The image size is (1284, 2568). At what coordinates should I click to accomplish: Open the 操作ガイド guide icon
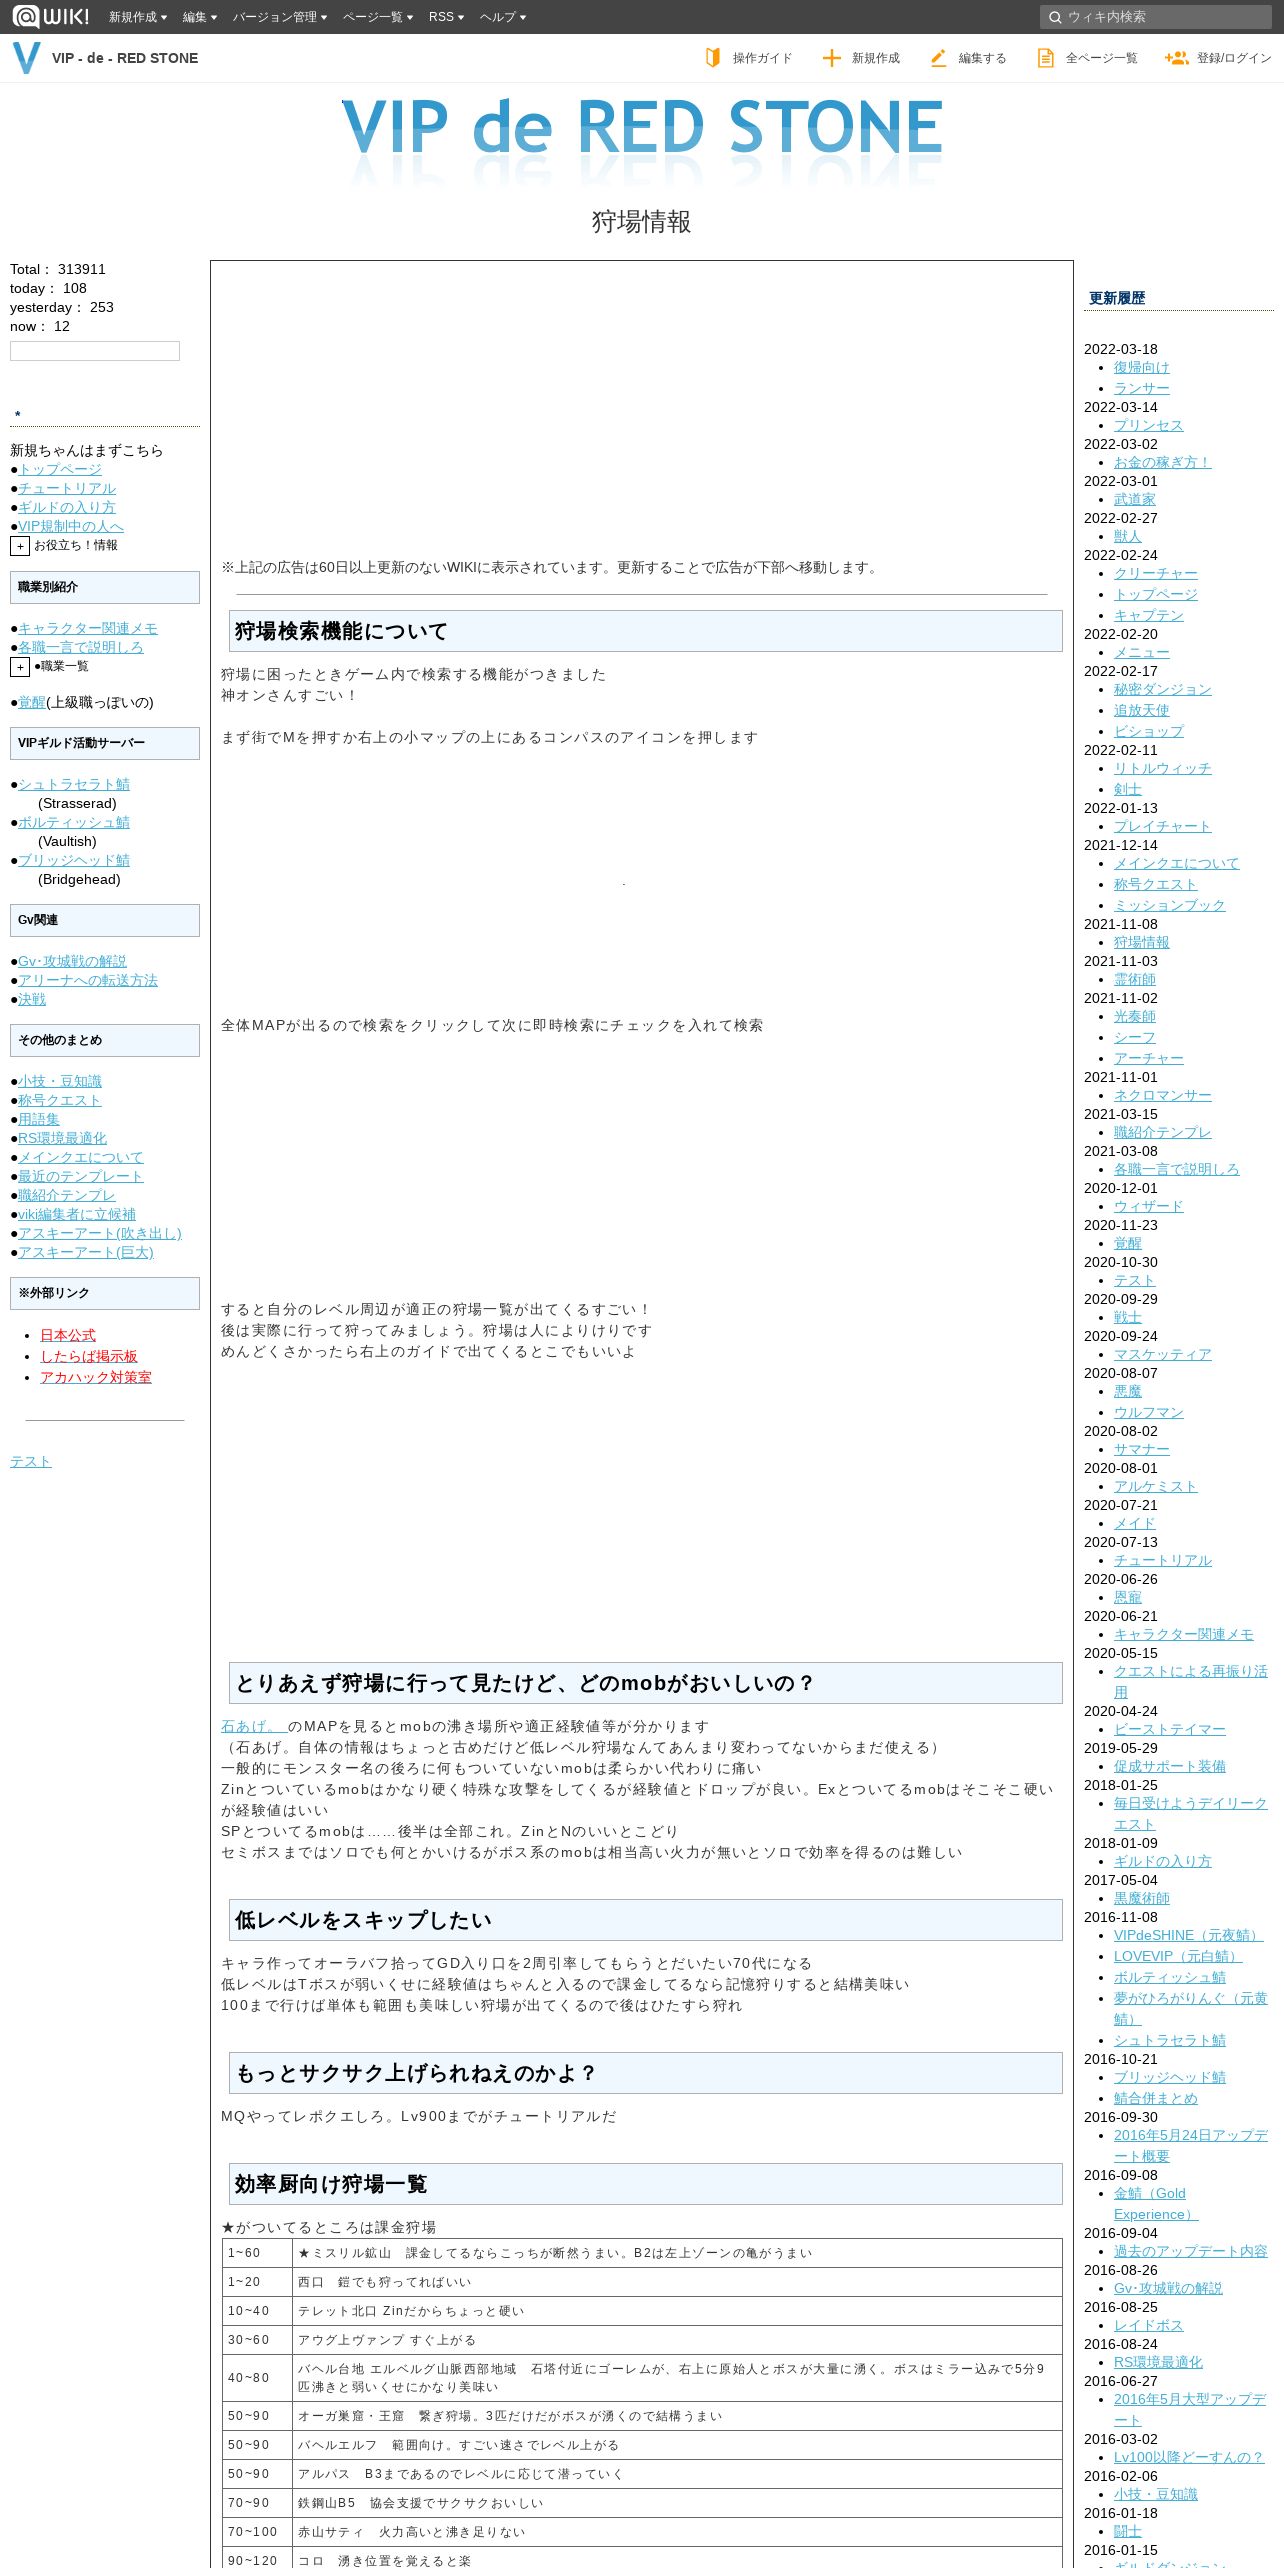713,58
